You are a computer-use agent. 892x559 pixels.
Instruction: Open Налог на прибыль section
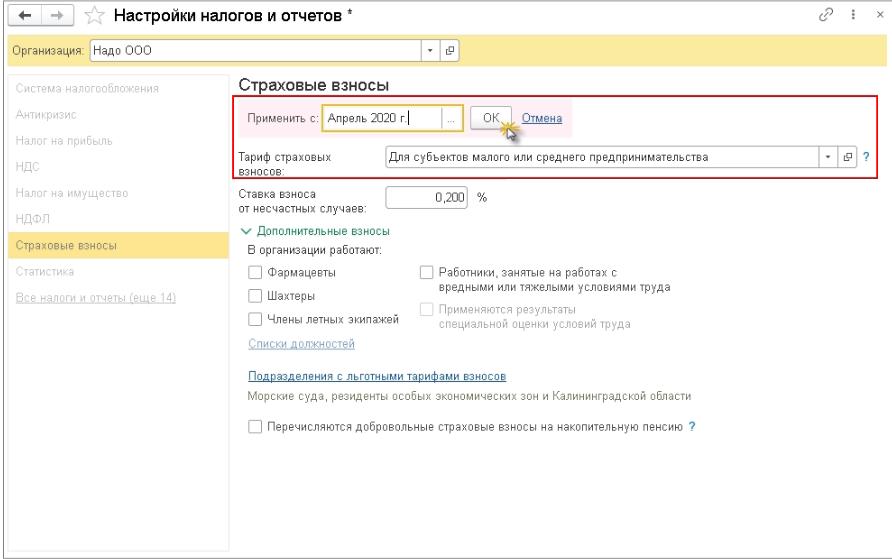point(64,140)
